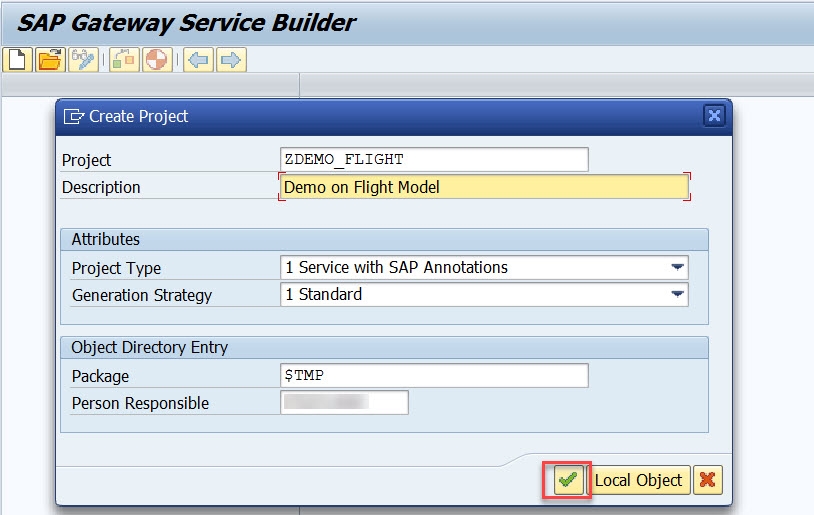Close the Create Project dialog window

714,116
